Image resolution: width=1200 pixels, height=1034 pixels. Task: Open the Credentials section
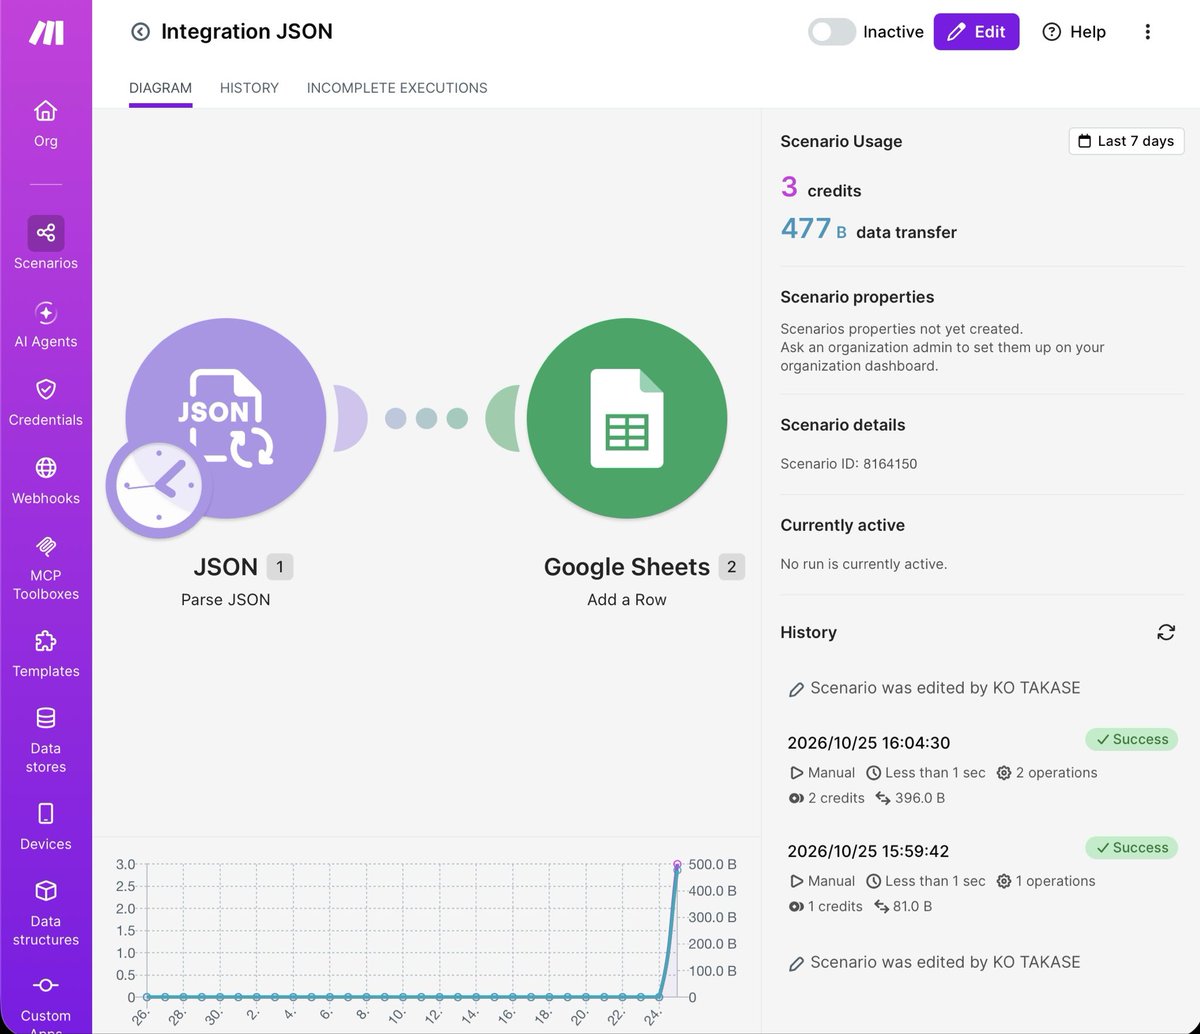point(46,402)
